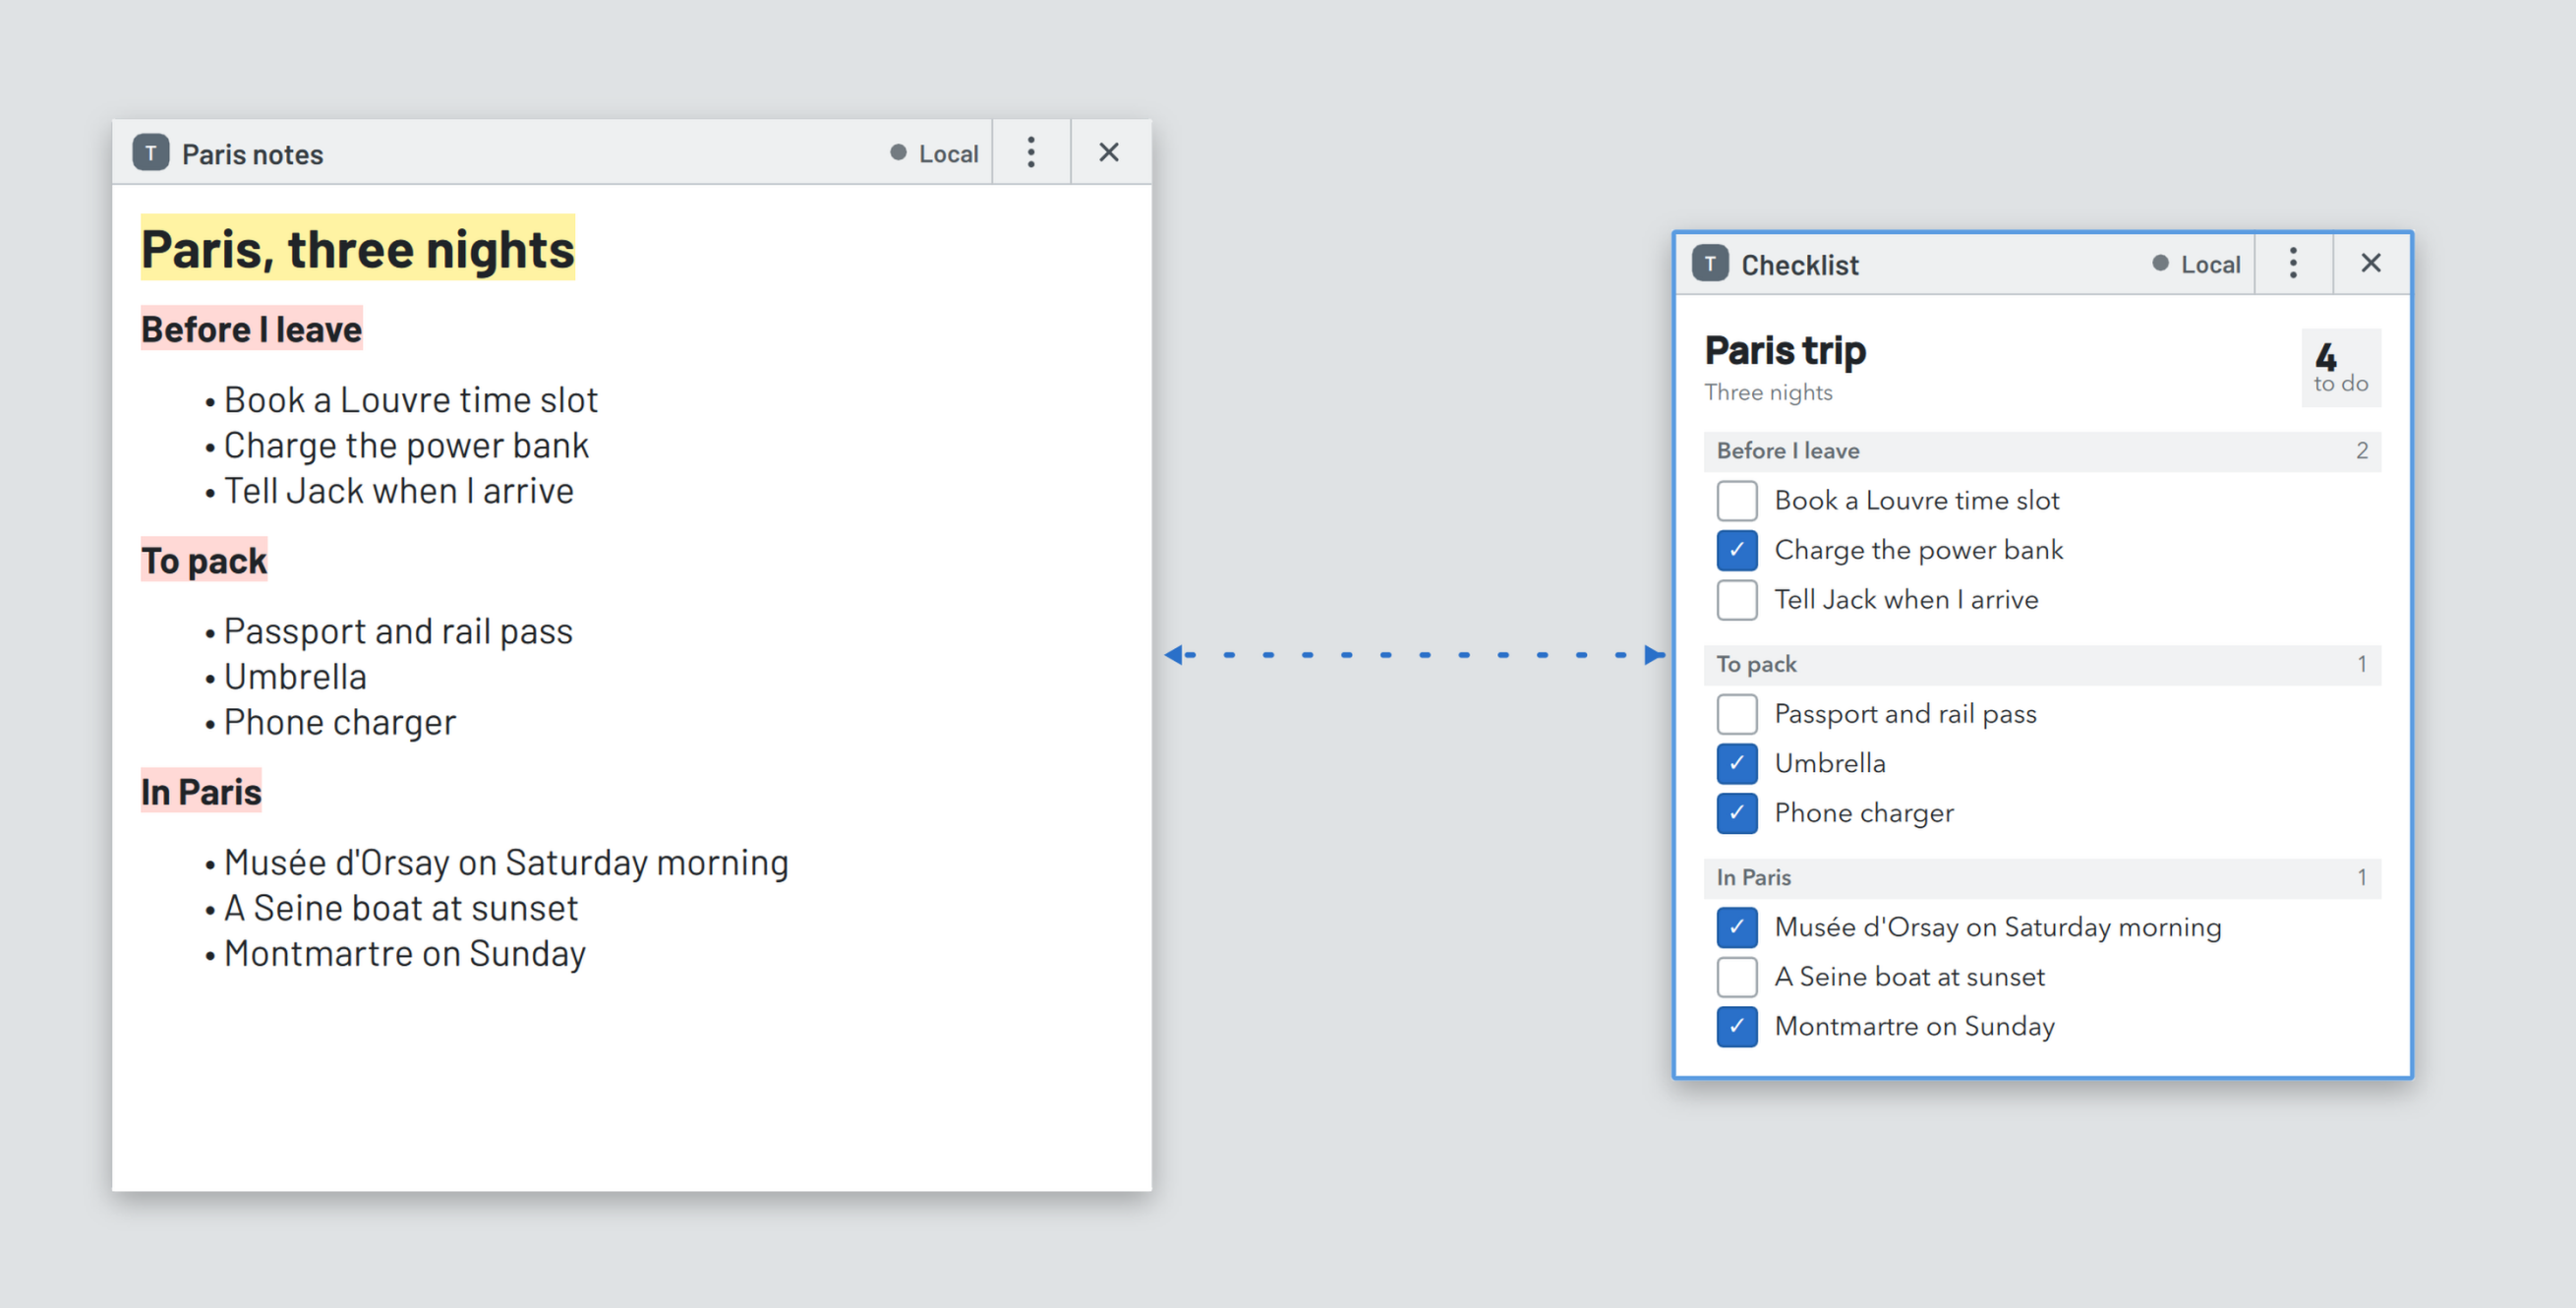Click the T icon in Checklist title bar
Screen dimensions: 2576x1308
click(x=1710, y=264)
